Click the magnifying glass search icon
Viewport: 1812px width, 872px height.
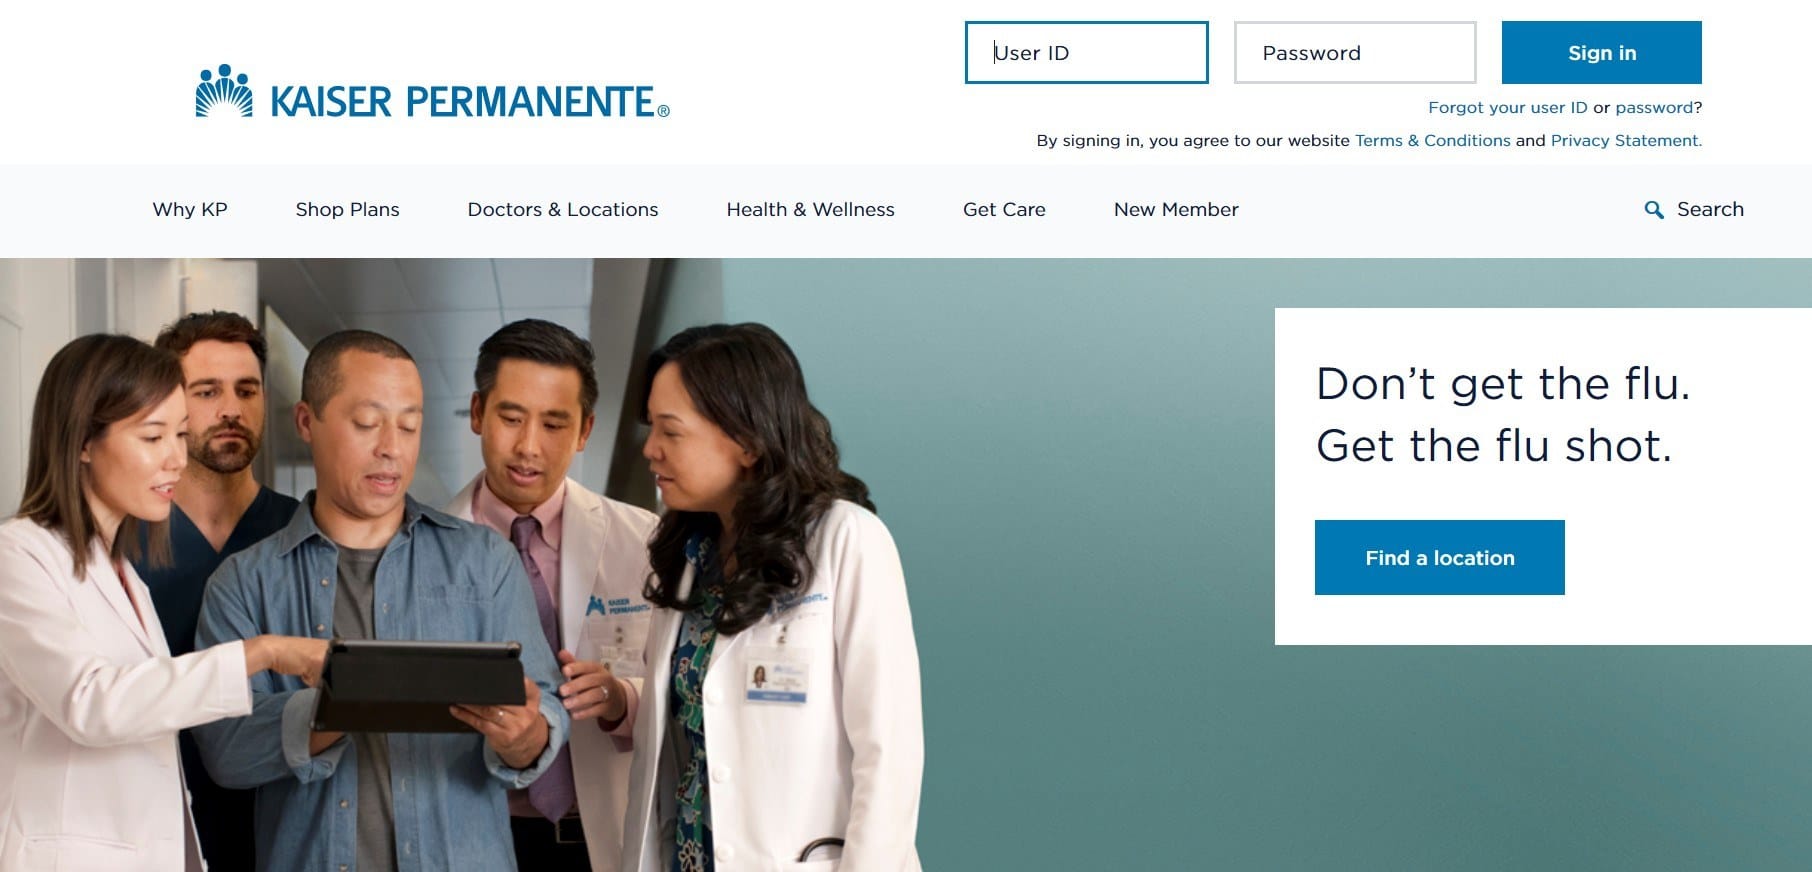(1654, 210)
